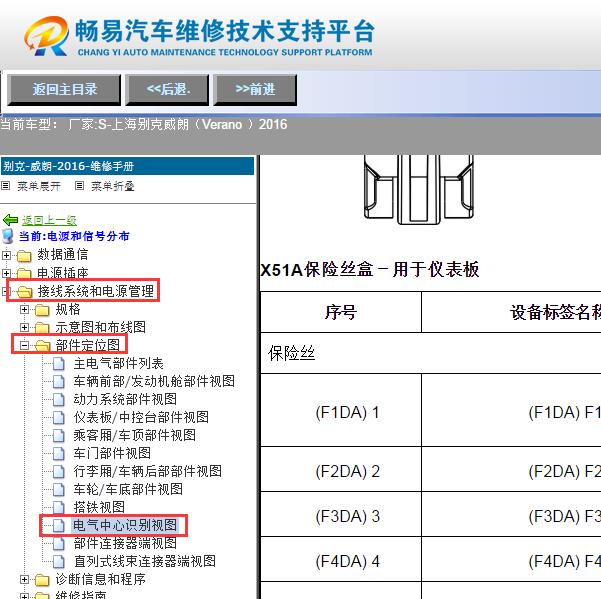The width and height of the screenshot is (601, 599).
Task: Go back with the <<后退 button
Action: point(167,90)
